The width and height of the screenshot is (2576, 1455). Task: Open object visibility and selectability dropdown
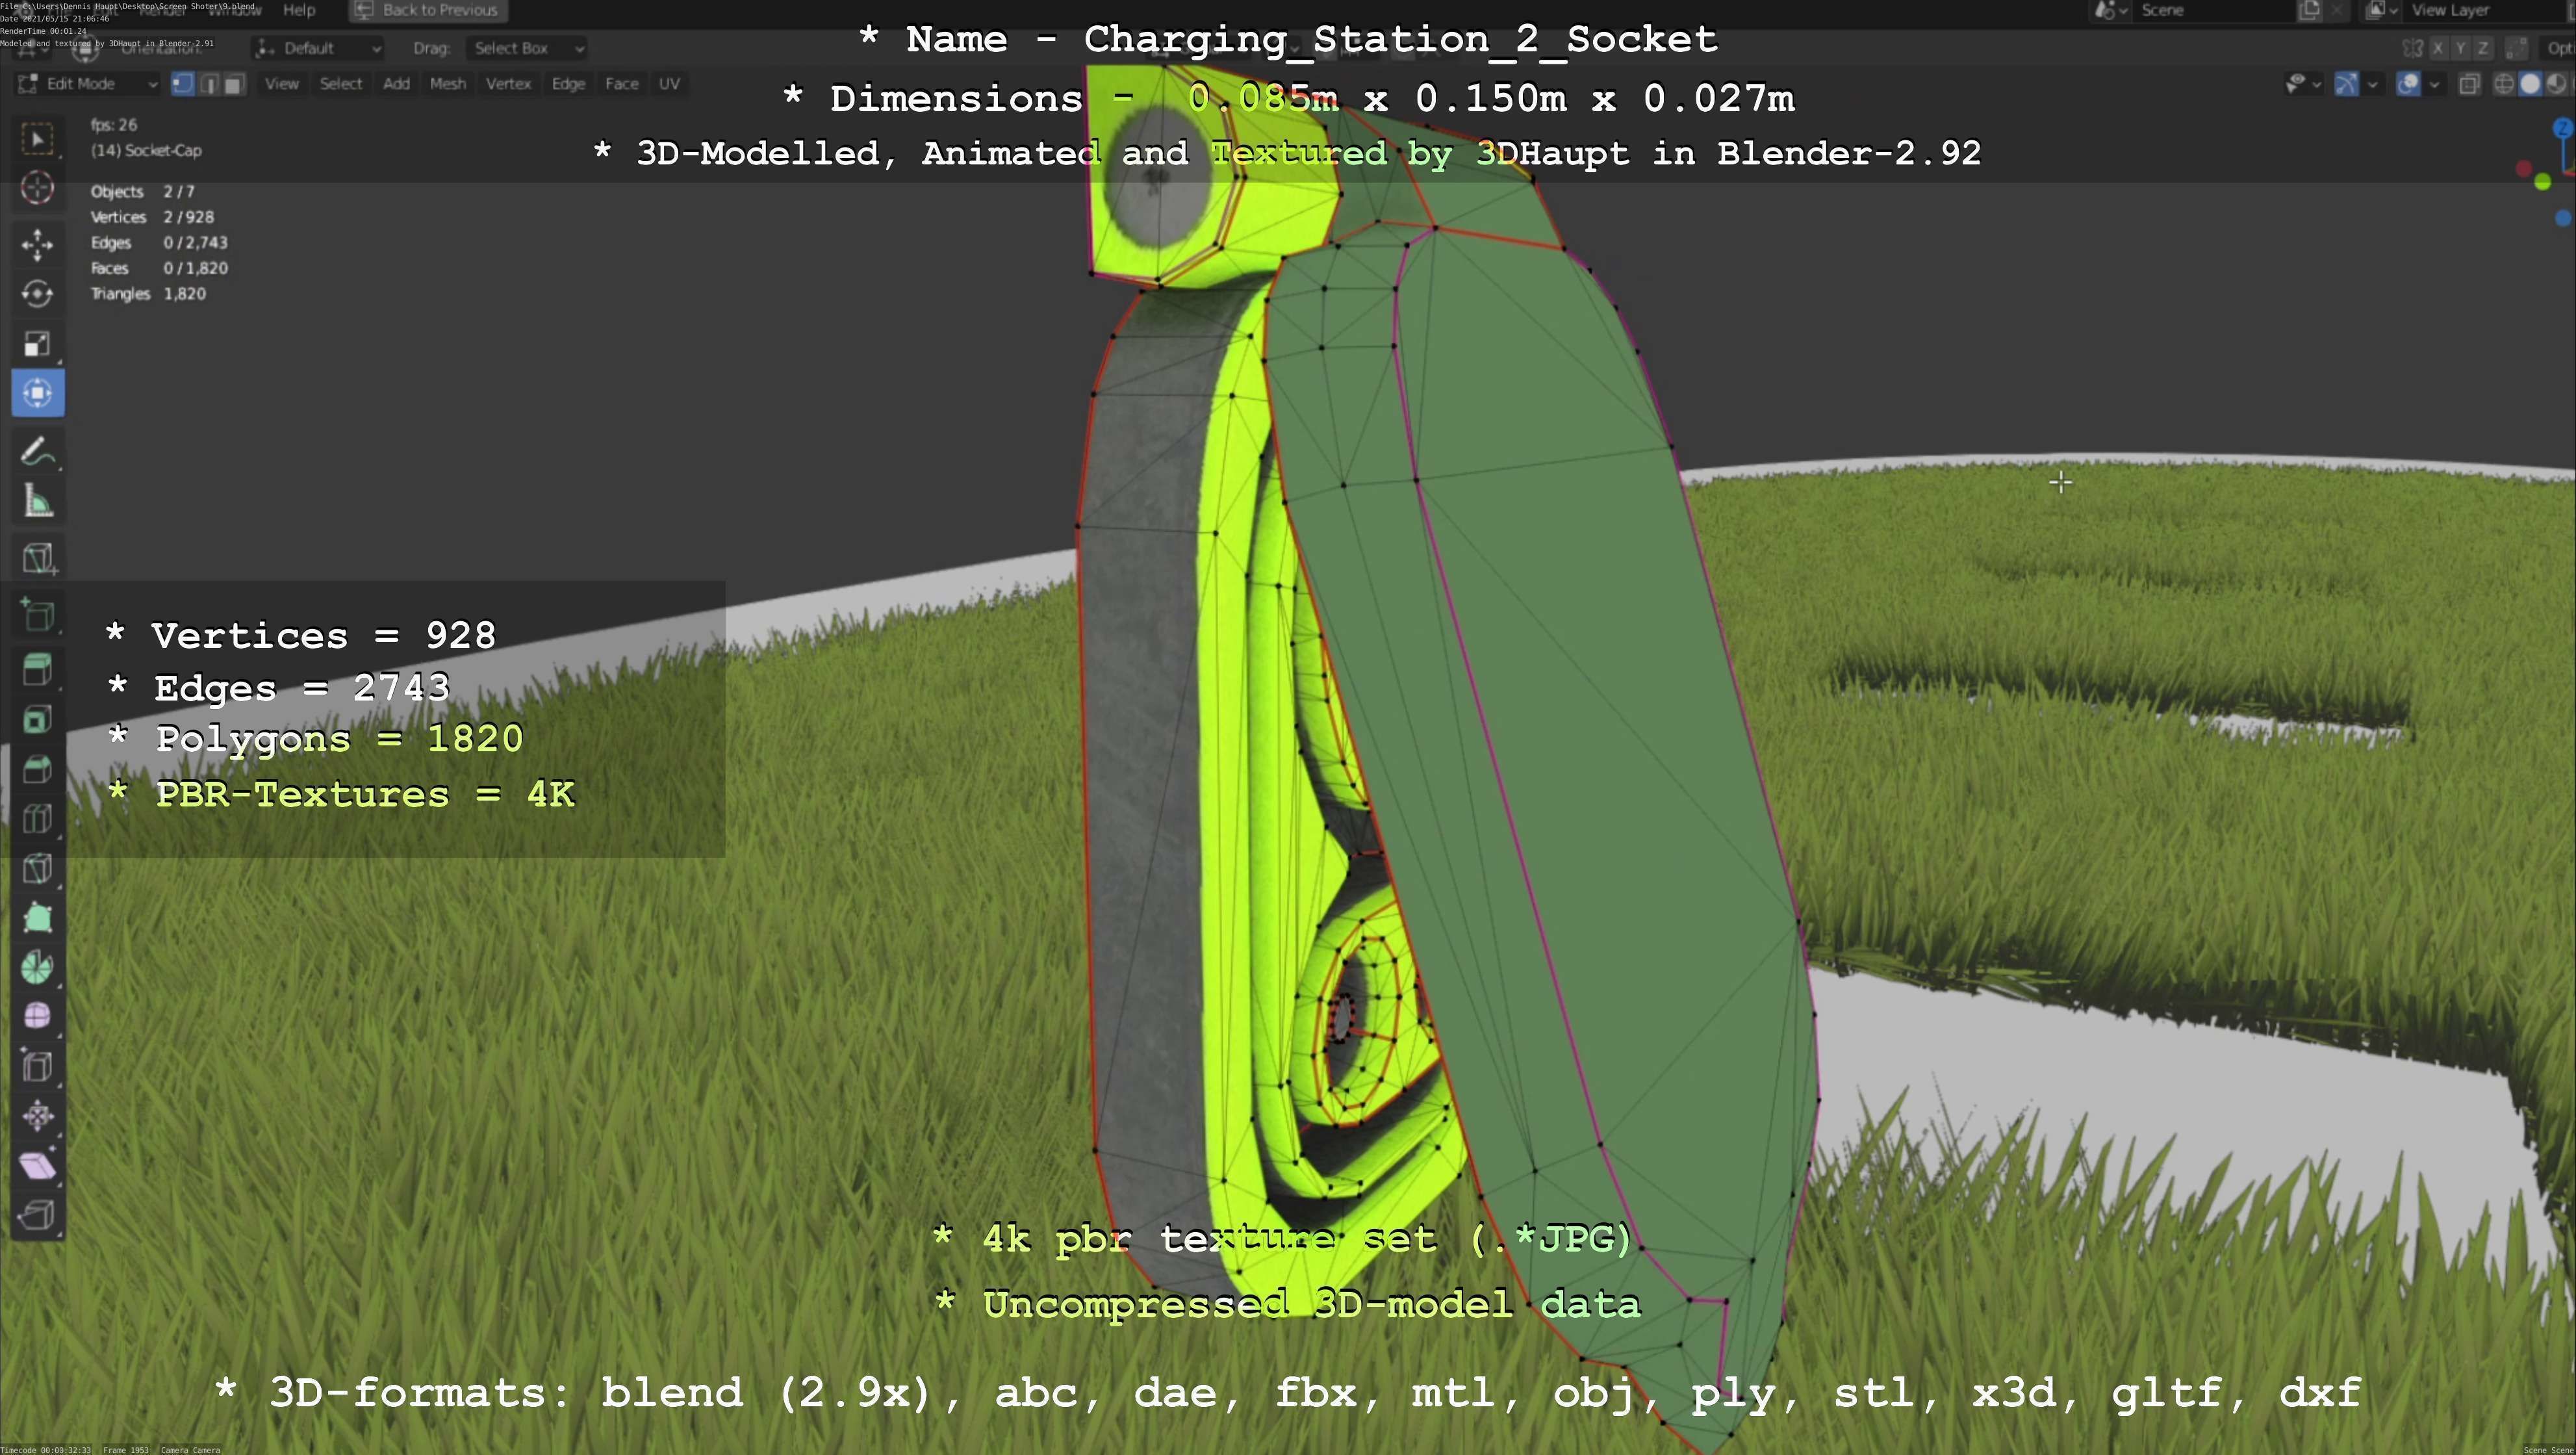click(2303, 84)
